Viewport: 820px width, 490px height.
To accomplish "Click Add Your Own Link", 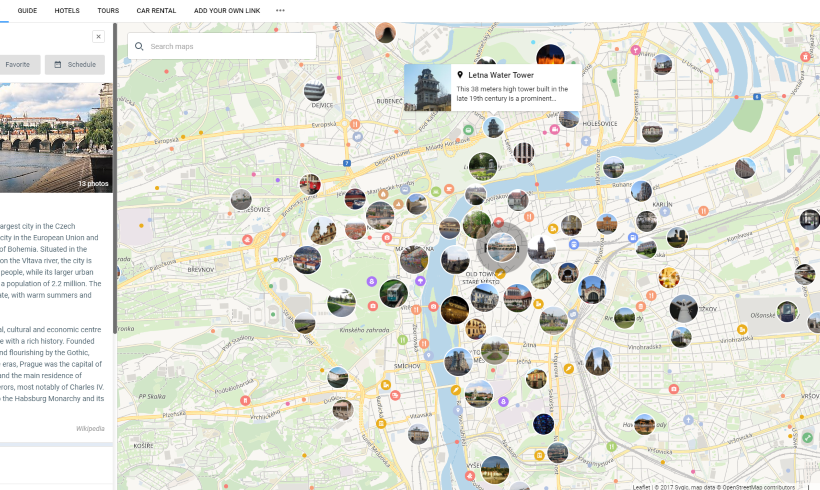I will point(228,10).
